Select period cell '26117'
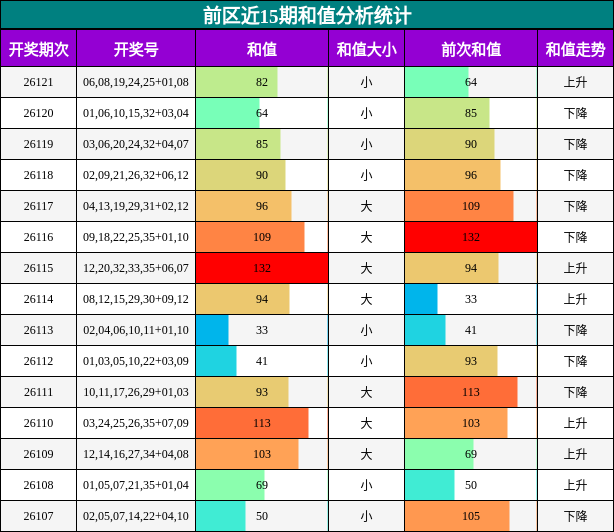Image resolution: width=614 pixels, height=532 pixels. [38, 206]
